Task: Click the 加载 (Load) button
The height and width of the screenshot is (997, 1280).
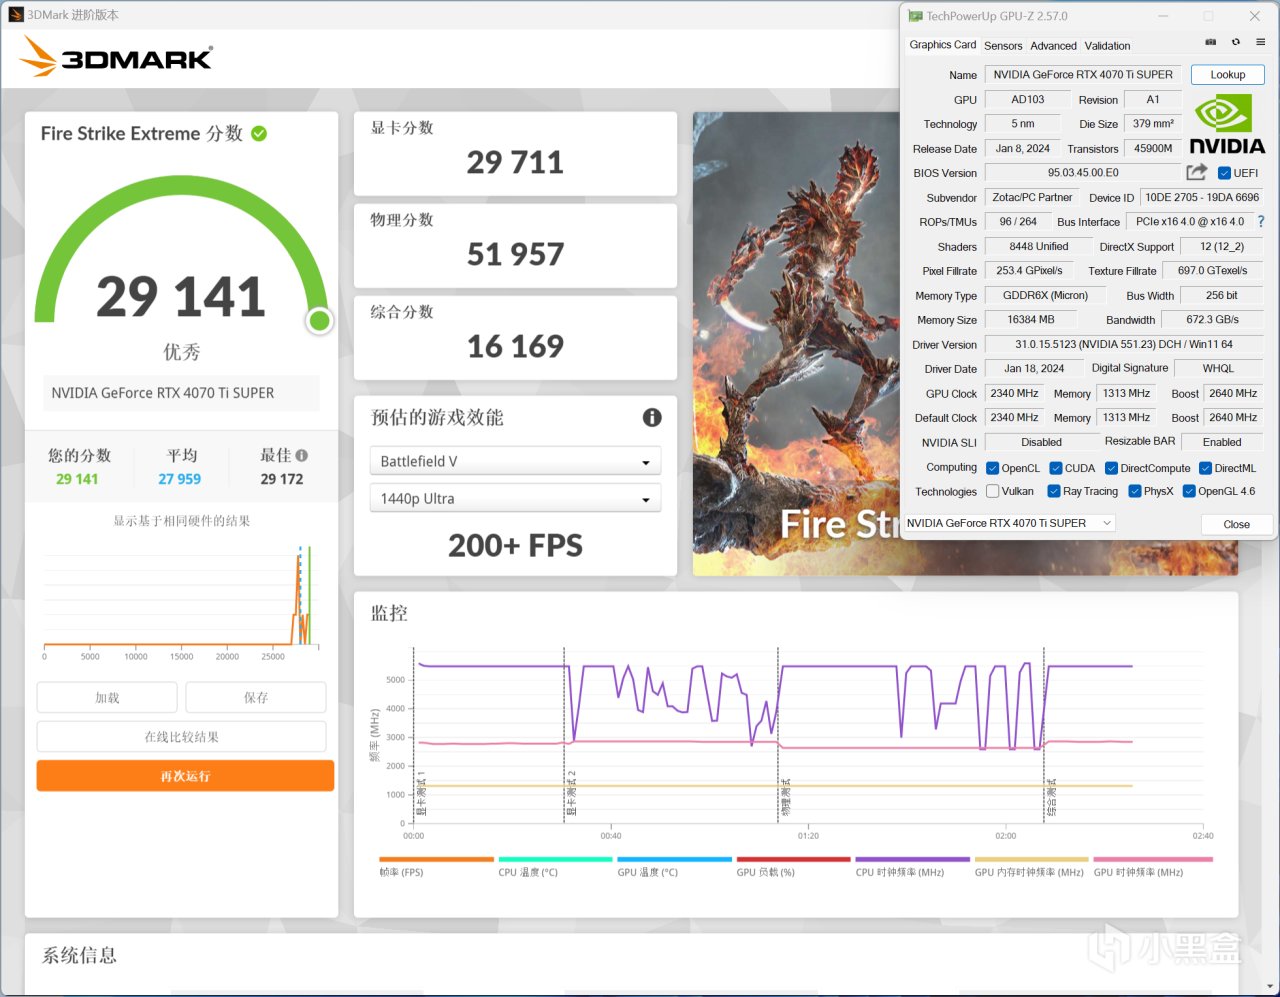Action: (x=107, y=697)
